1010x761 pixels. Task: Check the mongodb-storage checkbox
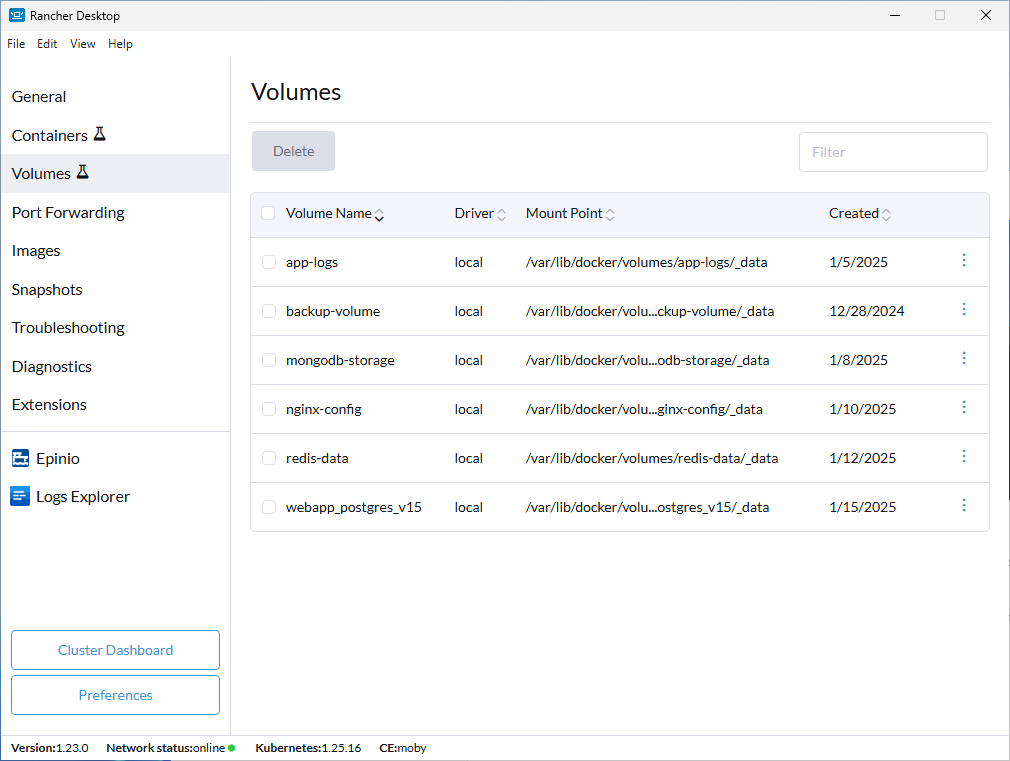point(269,360)
